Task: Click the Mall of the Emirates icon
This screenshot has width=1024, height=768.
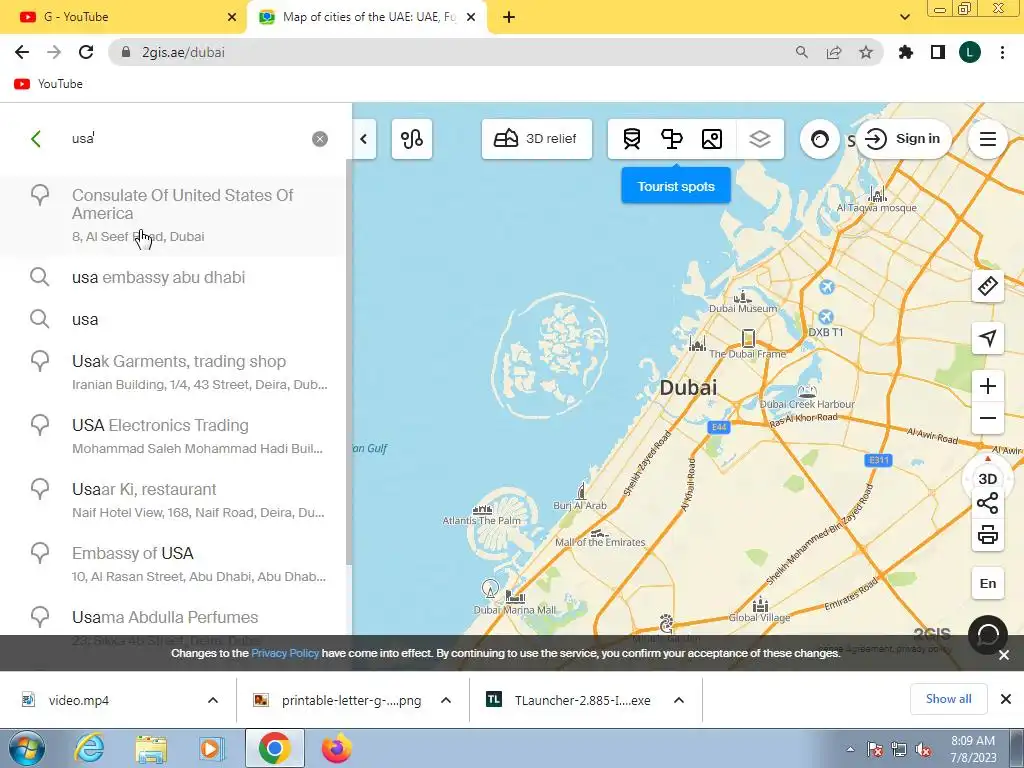Action: tap(599, 533)
